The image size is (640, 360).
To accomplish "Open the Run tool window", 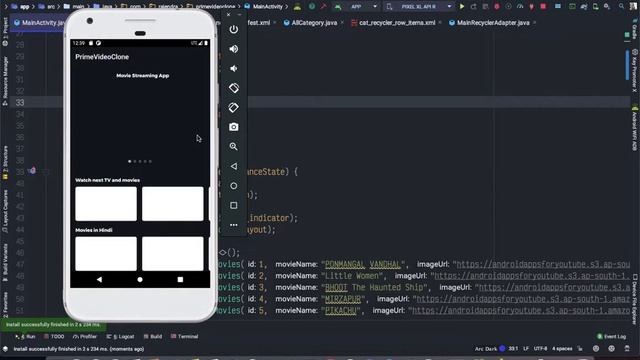I will pos(25,337).
